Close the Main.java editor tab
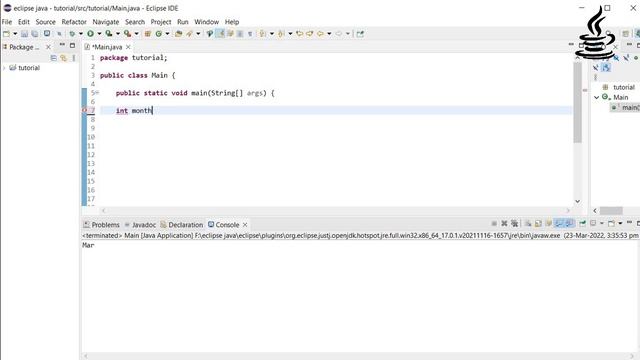The image size is (640, 360). point(128,47)
